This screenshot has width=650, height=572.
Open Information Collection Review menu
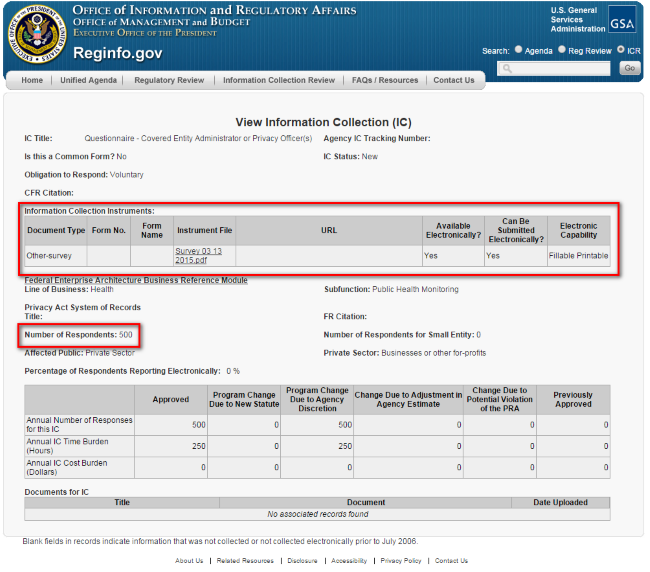pyautogui.click(x=279, y=80)
